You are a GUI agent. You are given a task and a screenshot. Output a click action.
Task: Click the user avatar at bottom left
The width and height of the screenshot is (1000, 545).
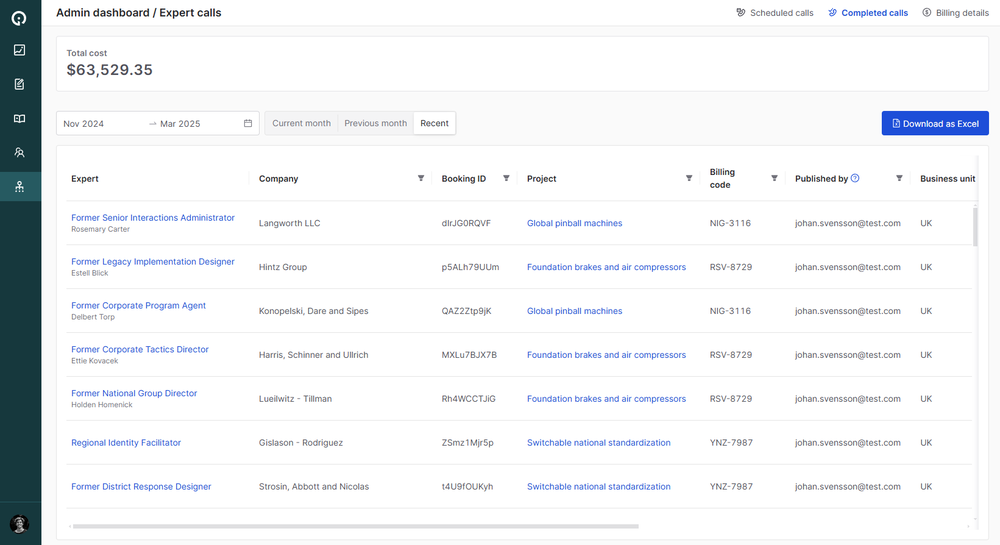[x=19, y=524]
